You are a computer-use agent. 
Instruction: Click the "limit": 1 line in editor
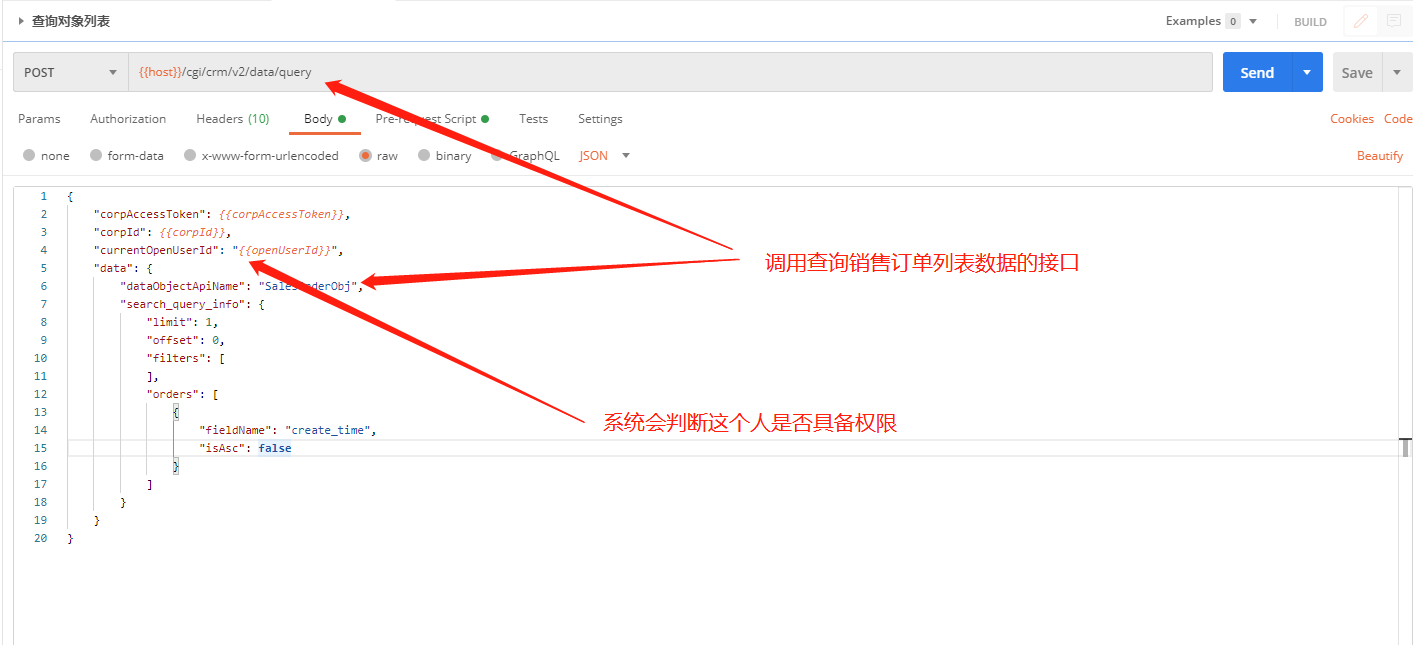pos(182,322)
